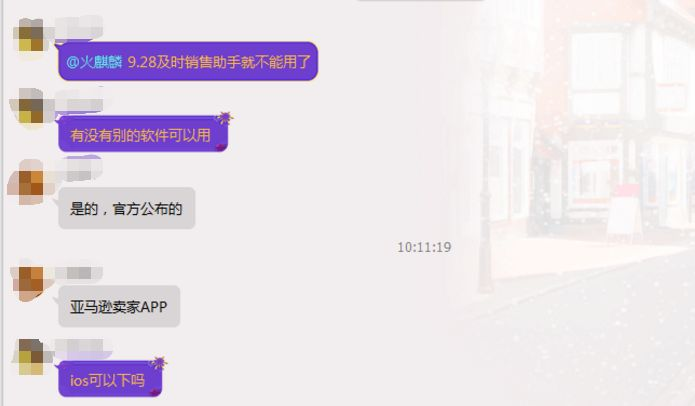Screen dimensions: 695x406
Task: Open avatar next to 亚马逊卖家APP message
Action: click(x=31, y=280)
